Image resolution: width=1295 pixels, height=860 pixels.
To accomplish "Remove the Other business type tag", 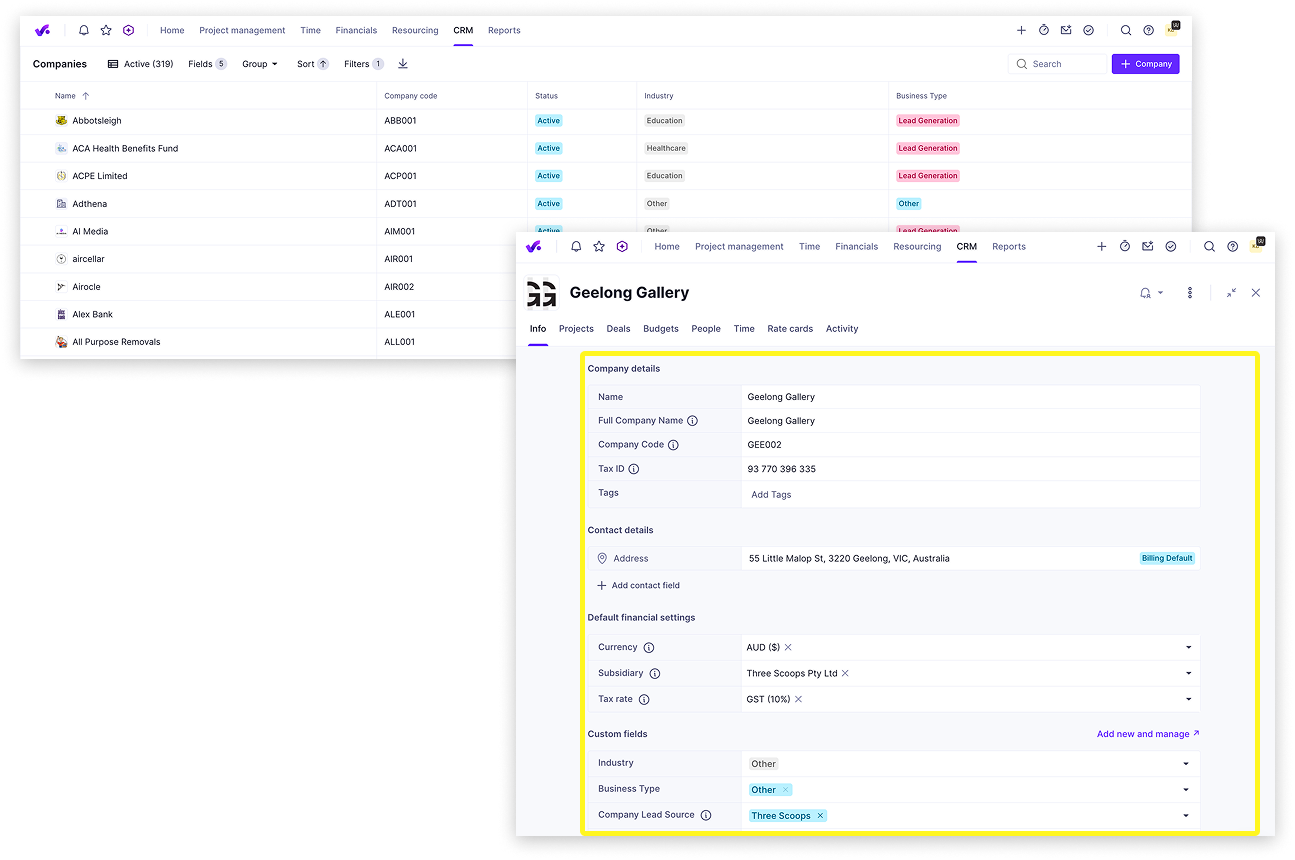I will (785, 790).
